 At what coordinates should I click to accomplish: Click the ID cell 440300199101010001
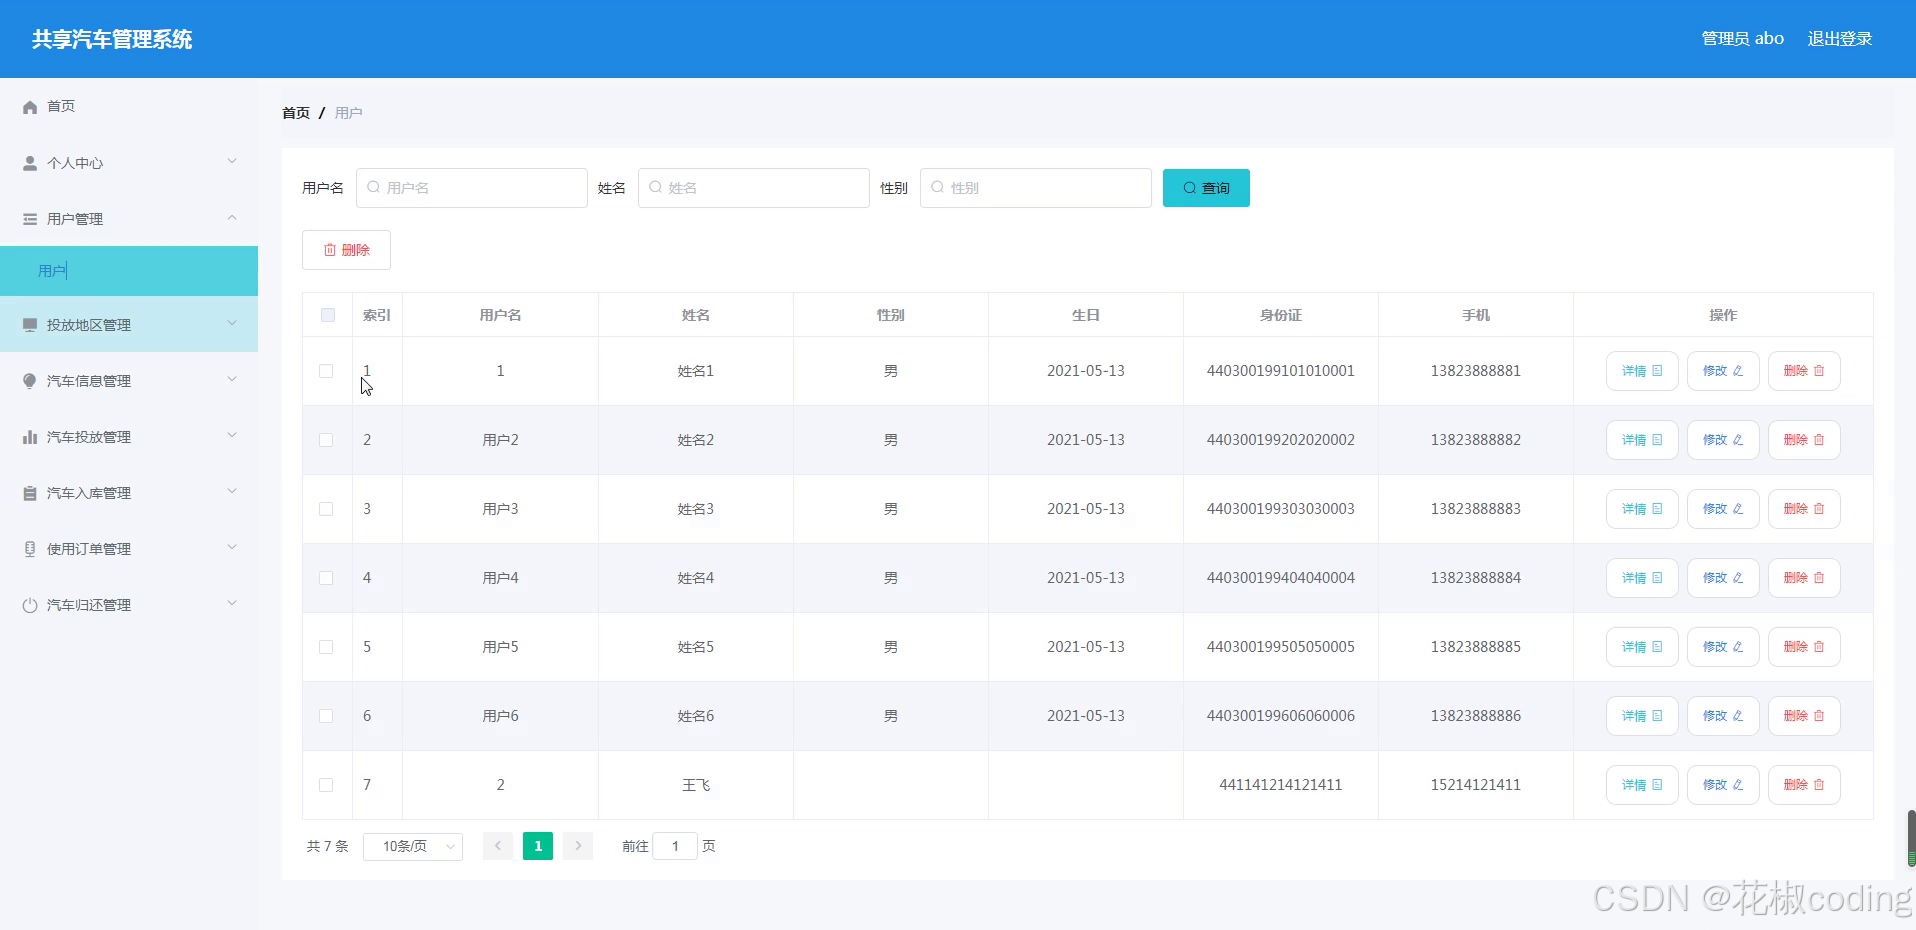point(1281,371)
